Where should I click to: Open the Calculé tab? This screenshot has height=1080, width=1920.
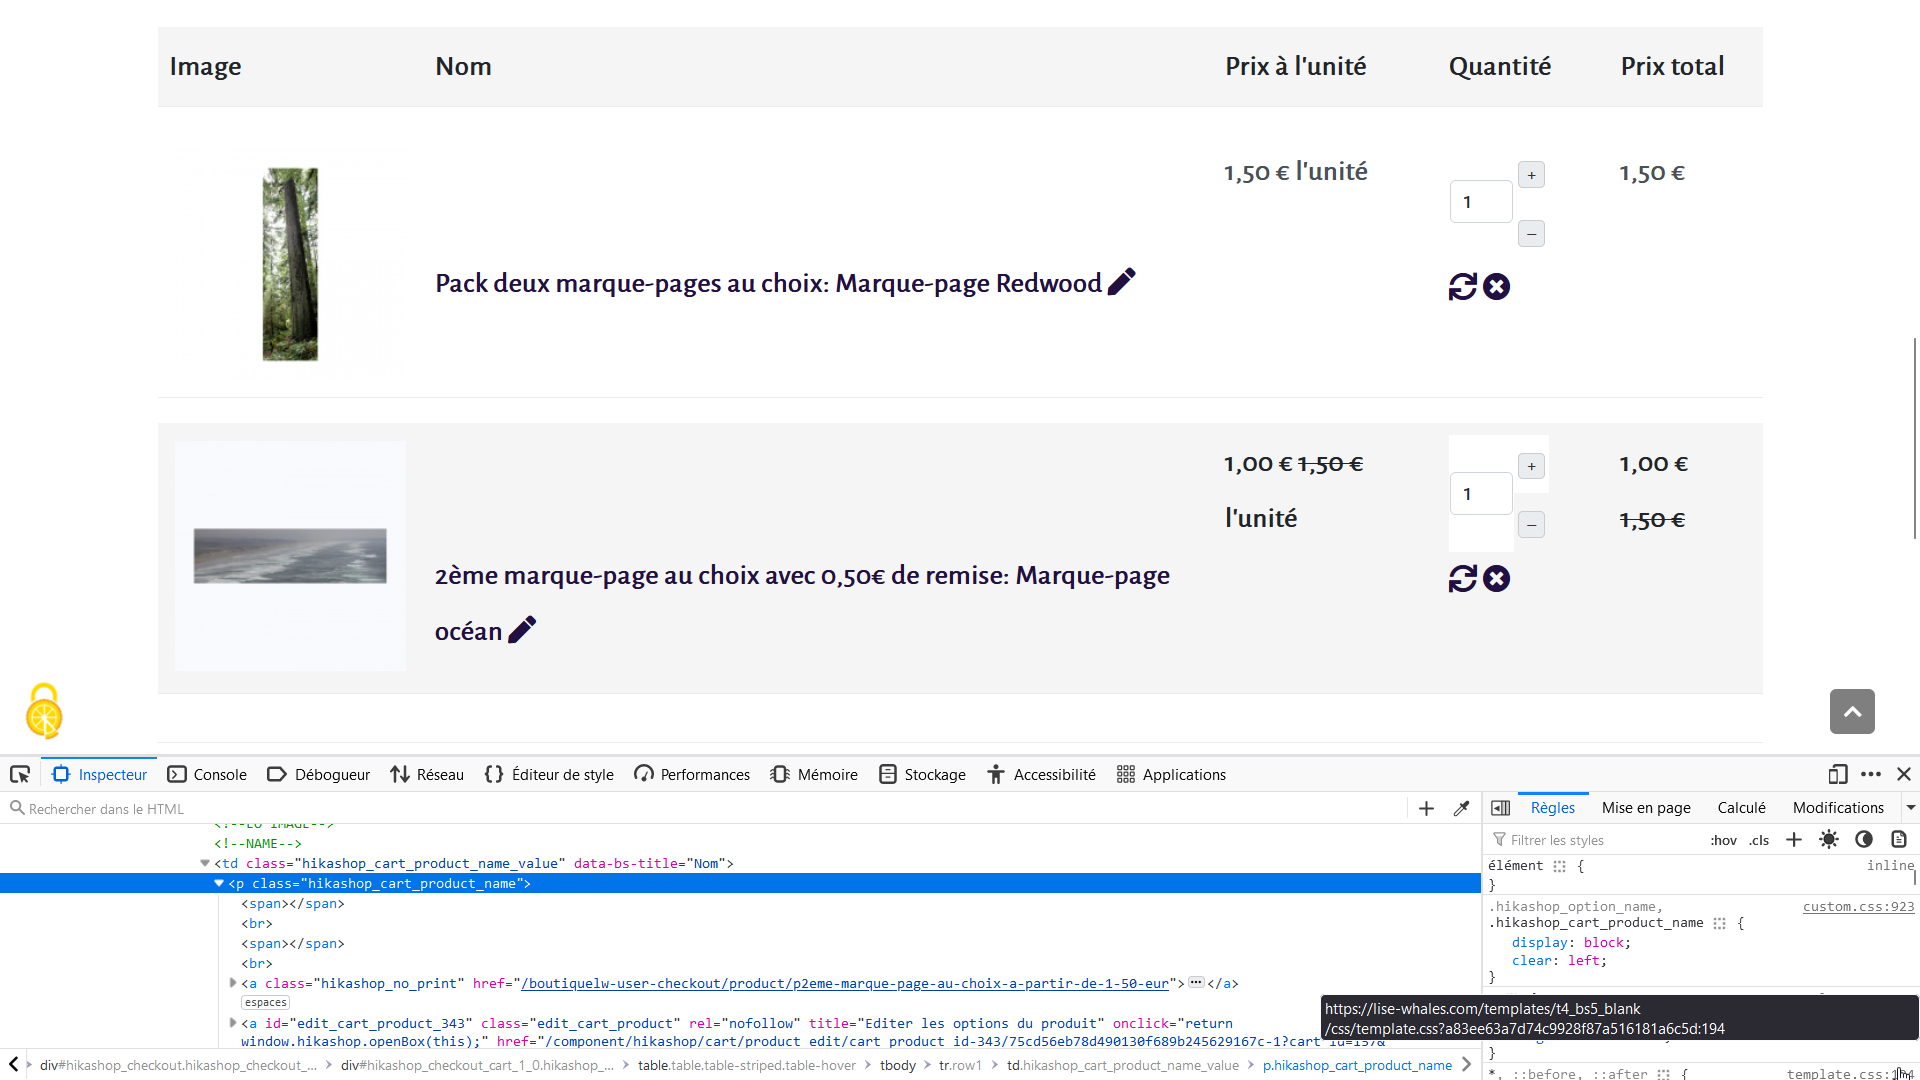[x=1741, y=808]
